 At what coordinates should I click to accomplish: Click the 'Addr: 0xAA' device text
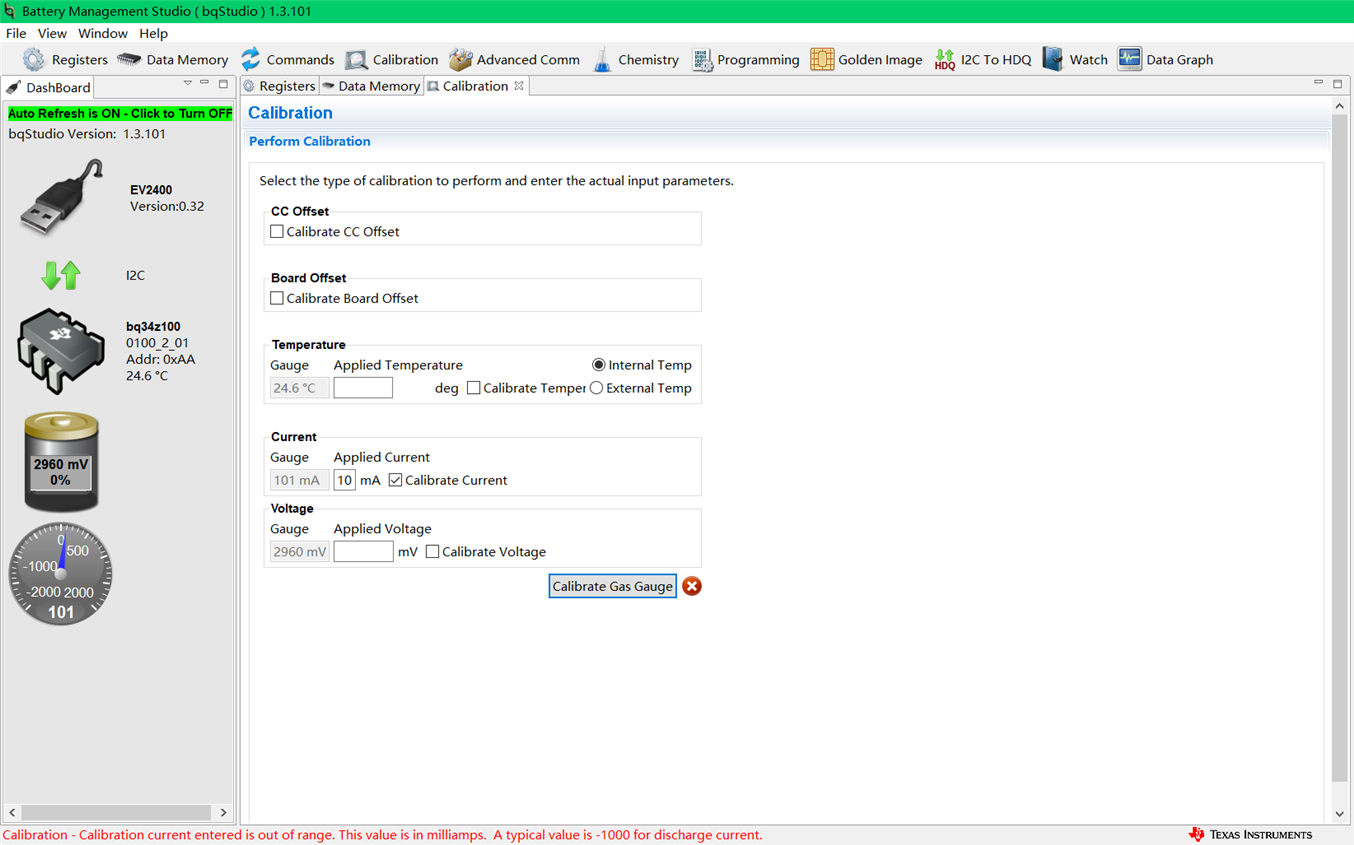(x=160, y=359)
